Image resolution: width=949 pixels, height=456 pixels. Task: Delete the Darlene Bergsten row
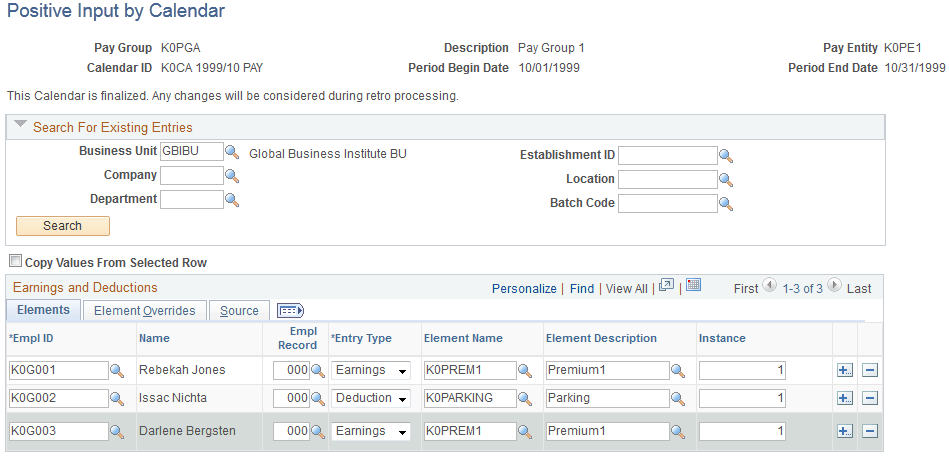pyautogui.click(x=869, y=432)
